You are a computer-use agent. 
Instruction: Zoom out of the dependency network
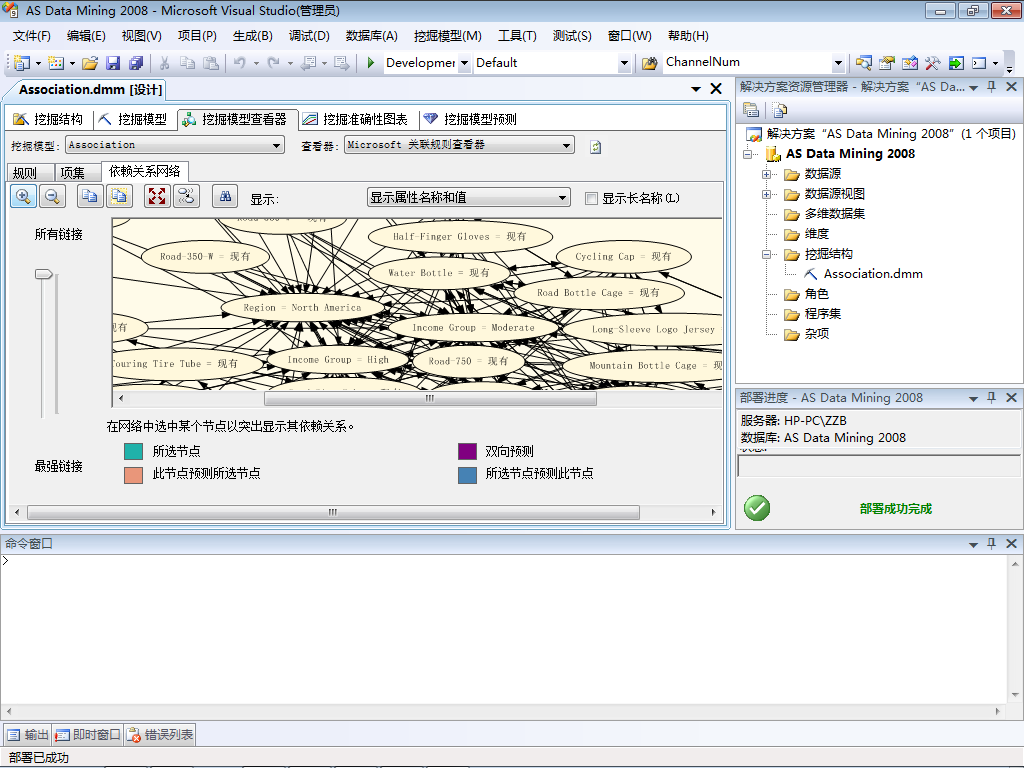(52, 196)
